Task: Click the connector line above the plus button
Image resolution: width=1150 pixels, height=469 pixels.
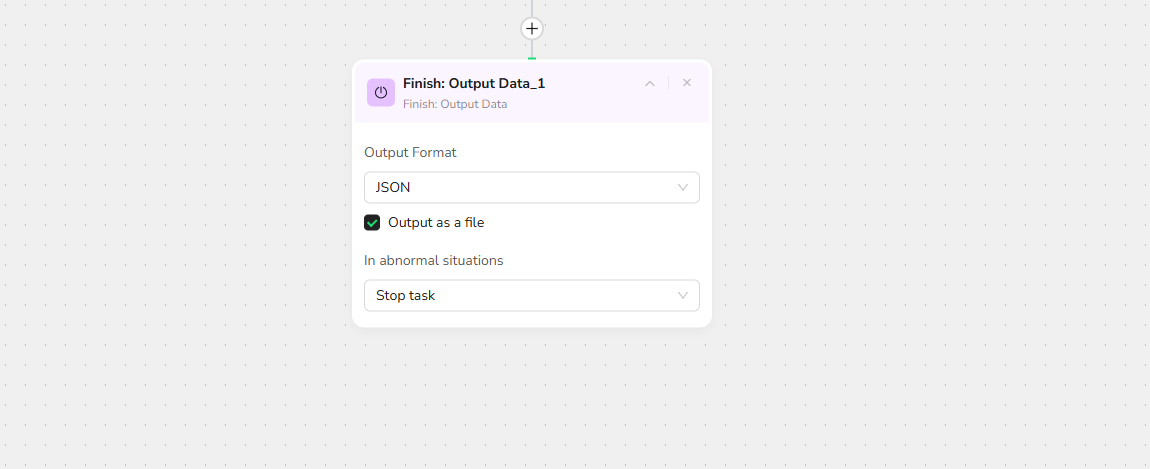Action: (532, 8)
